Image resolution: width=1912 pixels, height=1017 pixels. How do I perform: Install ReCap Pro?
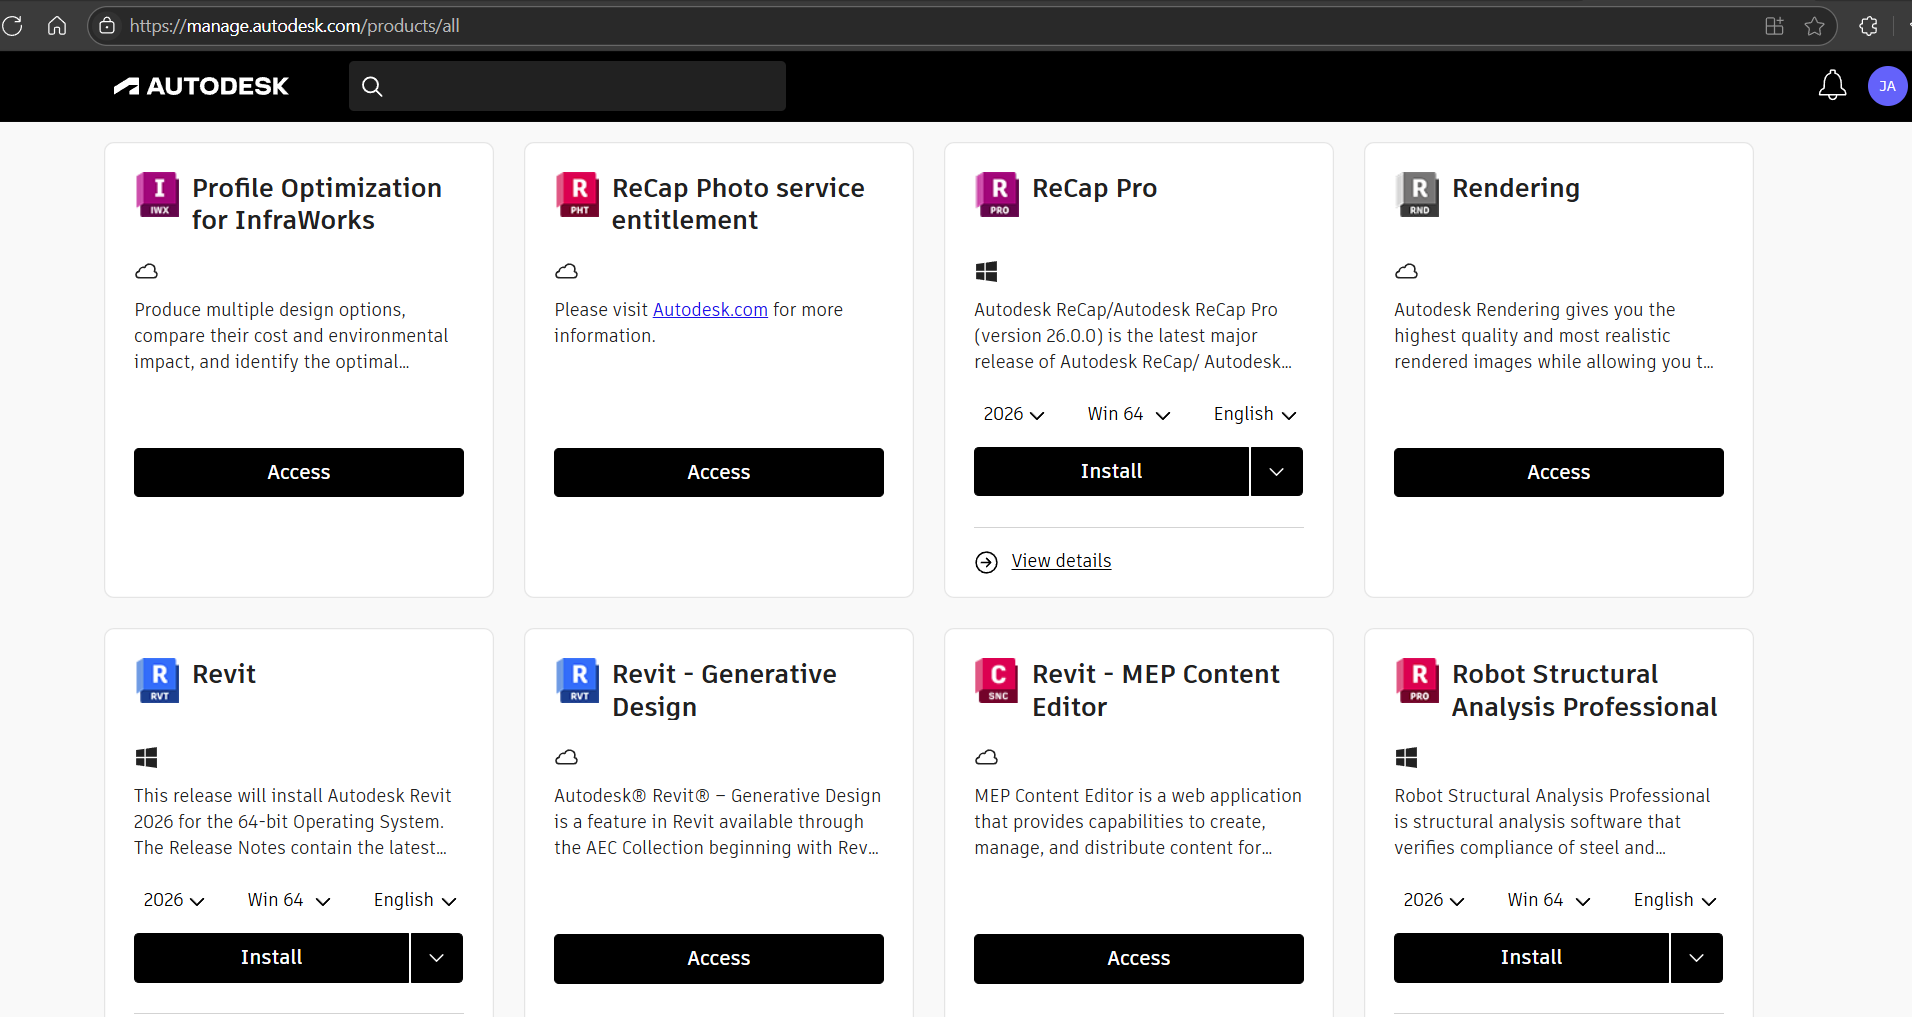pos(1111,471)
